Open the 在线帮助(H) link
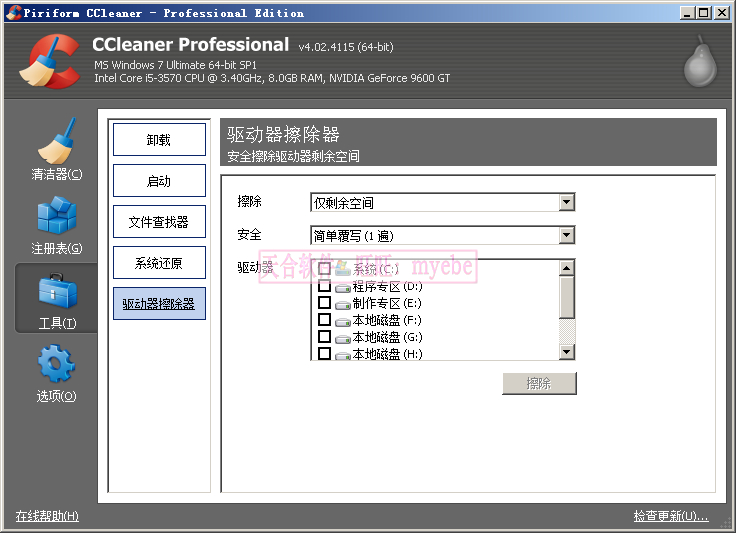 [x=47, y=516]
